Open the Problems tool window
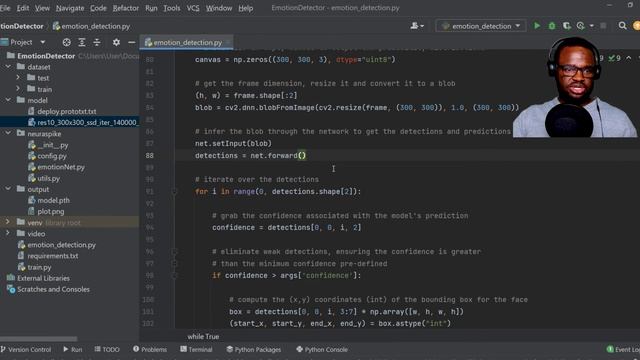Viewport: 640px width, 360px height. 150,349
